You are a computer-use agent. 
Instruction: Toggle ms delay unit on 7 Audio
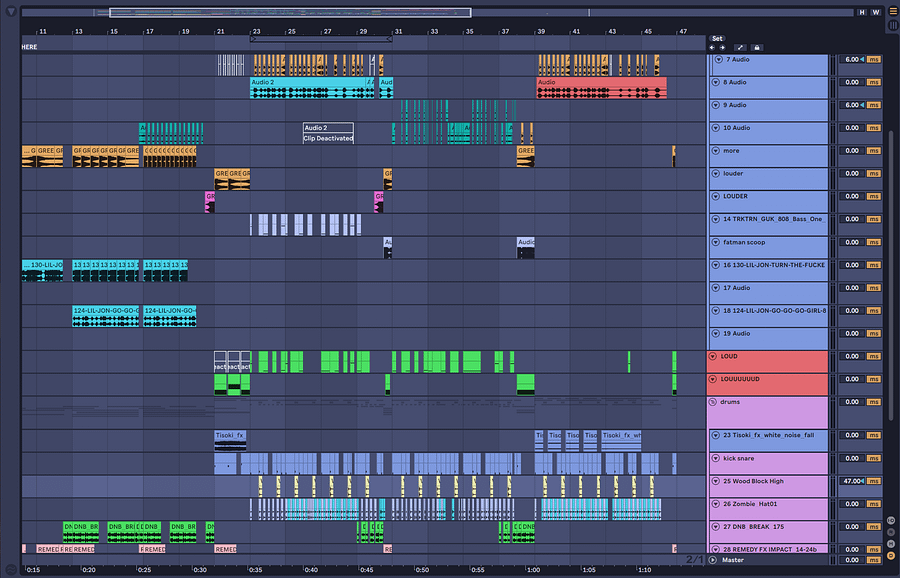click(x=874, y=59)
